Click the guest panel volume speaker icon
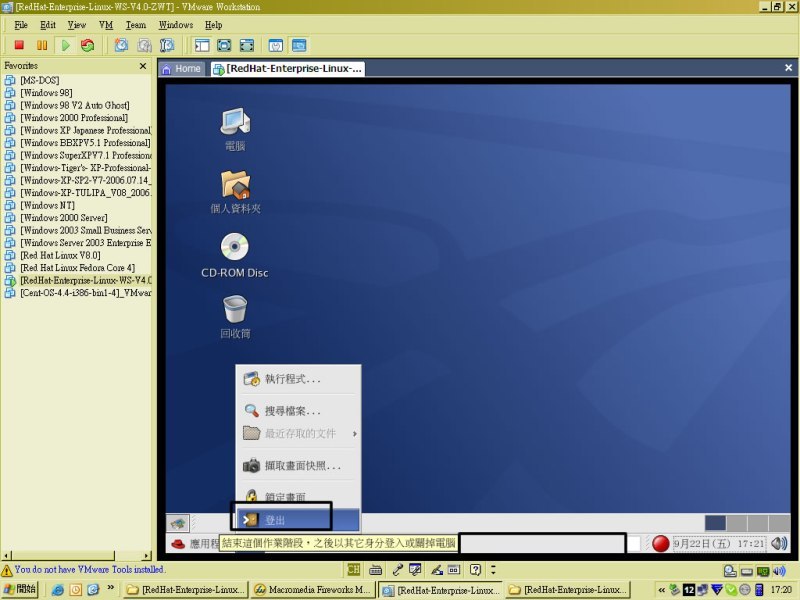Screen dimensions: 800x600 [x=779, y=543]
